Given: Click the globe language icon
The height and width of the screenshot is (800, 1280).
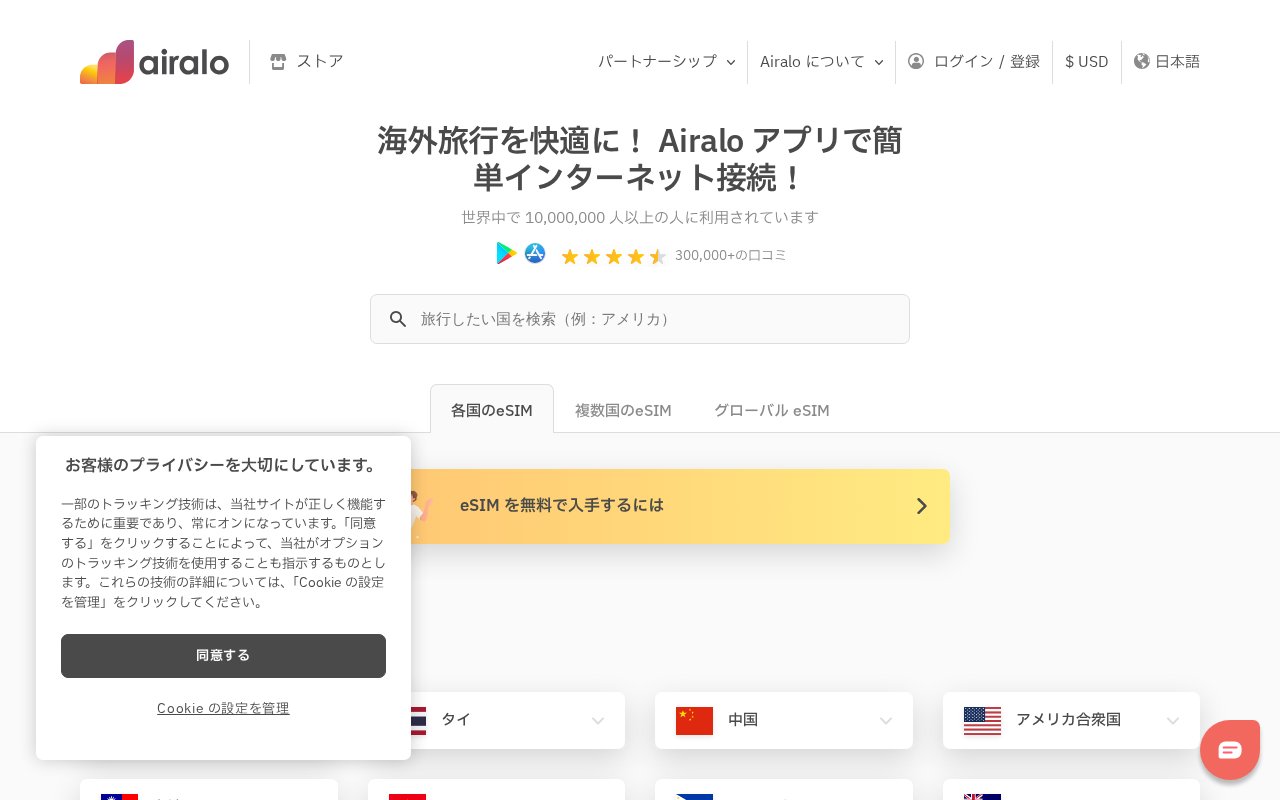Looking at the screenshot, I should (1142, 61).
